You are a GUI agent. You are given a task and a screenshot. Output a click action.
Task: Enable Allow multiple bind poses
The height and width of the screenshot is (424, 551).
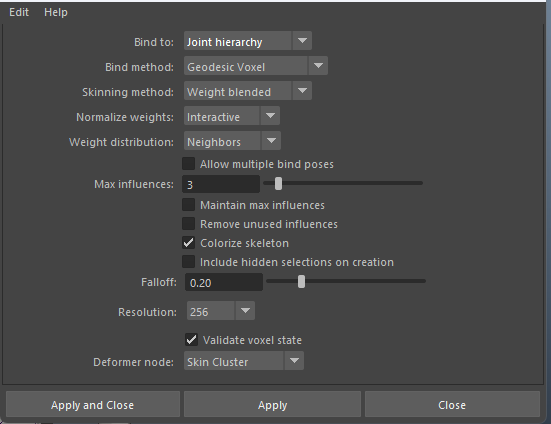tap(189, 164)
